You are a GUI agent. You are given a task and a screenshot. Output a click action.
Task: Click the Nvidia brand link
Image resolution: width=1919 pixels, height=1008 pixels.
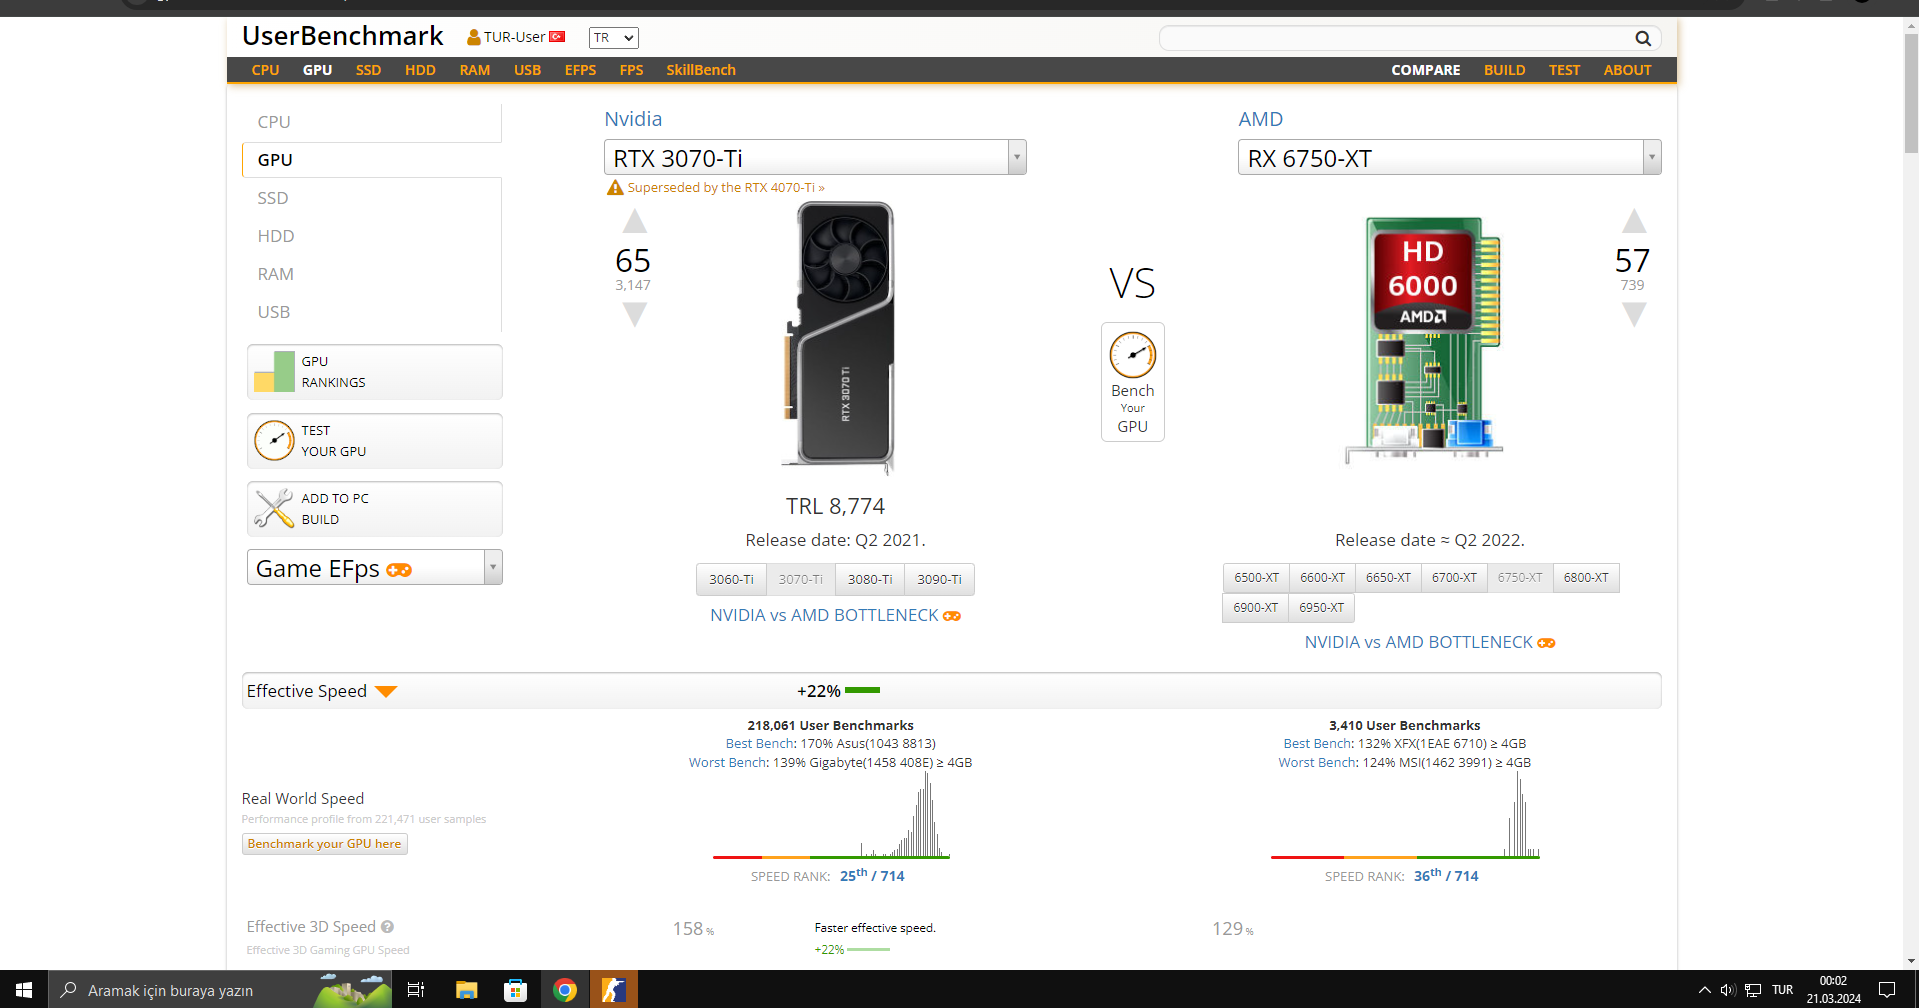(633, 119)
